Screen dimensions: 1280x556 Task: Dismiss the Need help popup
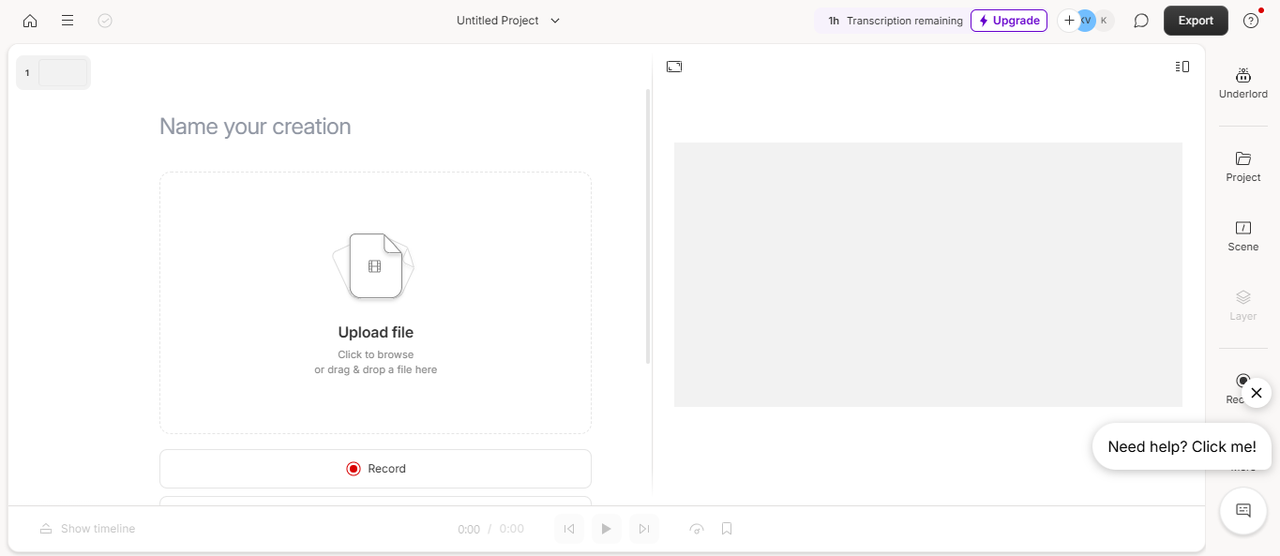1257,393
